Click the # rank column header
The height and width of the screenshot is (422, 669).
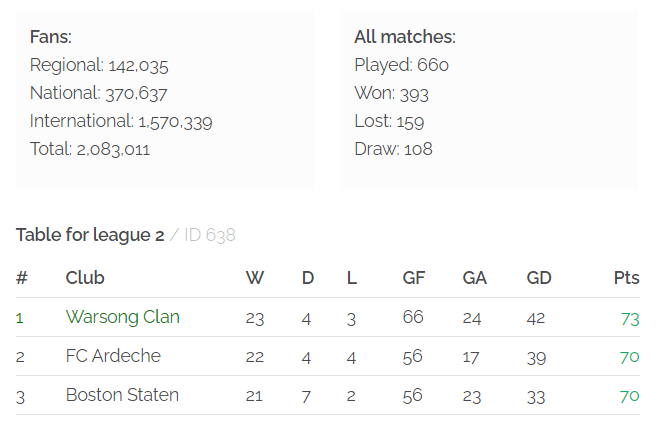21,278
